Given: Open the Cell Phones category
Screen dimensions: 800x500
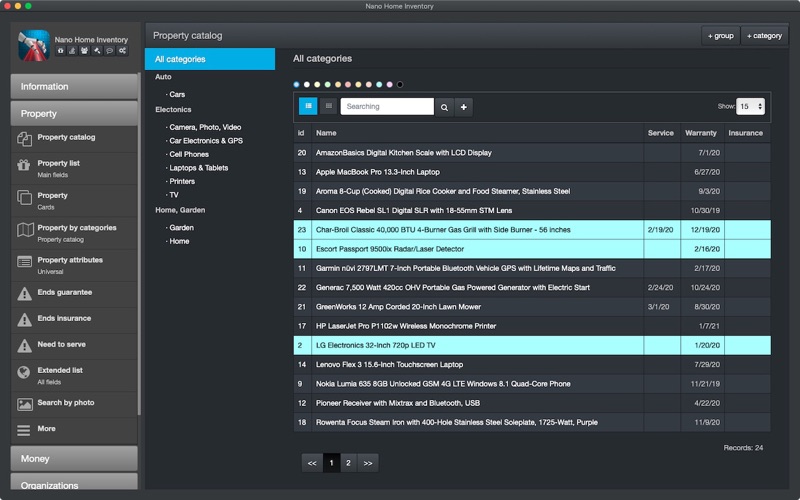Looking at the screenshot, I should tap(189, 154).
